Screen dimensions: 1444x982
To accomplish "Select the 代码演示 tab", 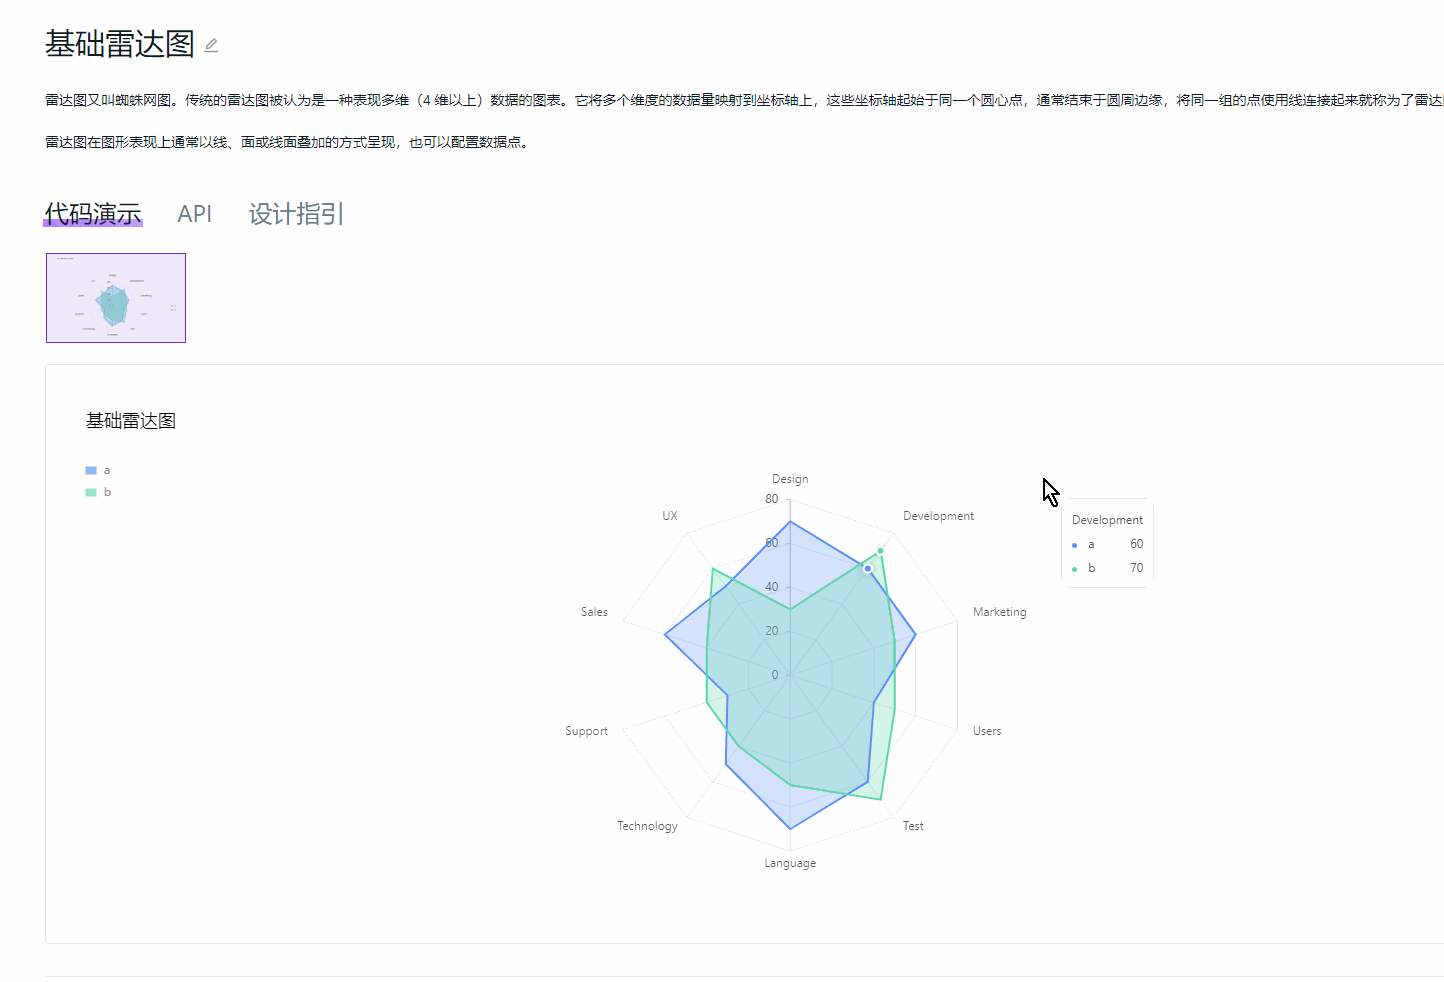I will pos(93,213).
